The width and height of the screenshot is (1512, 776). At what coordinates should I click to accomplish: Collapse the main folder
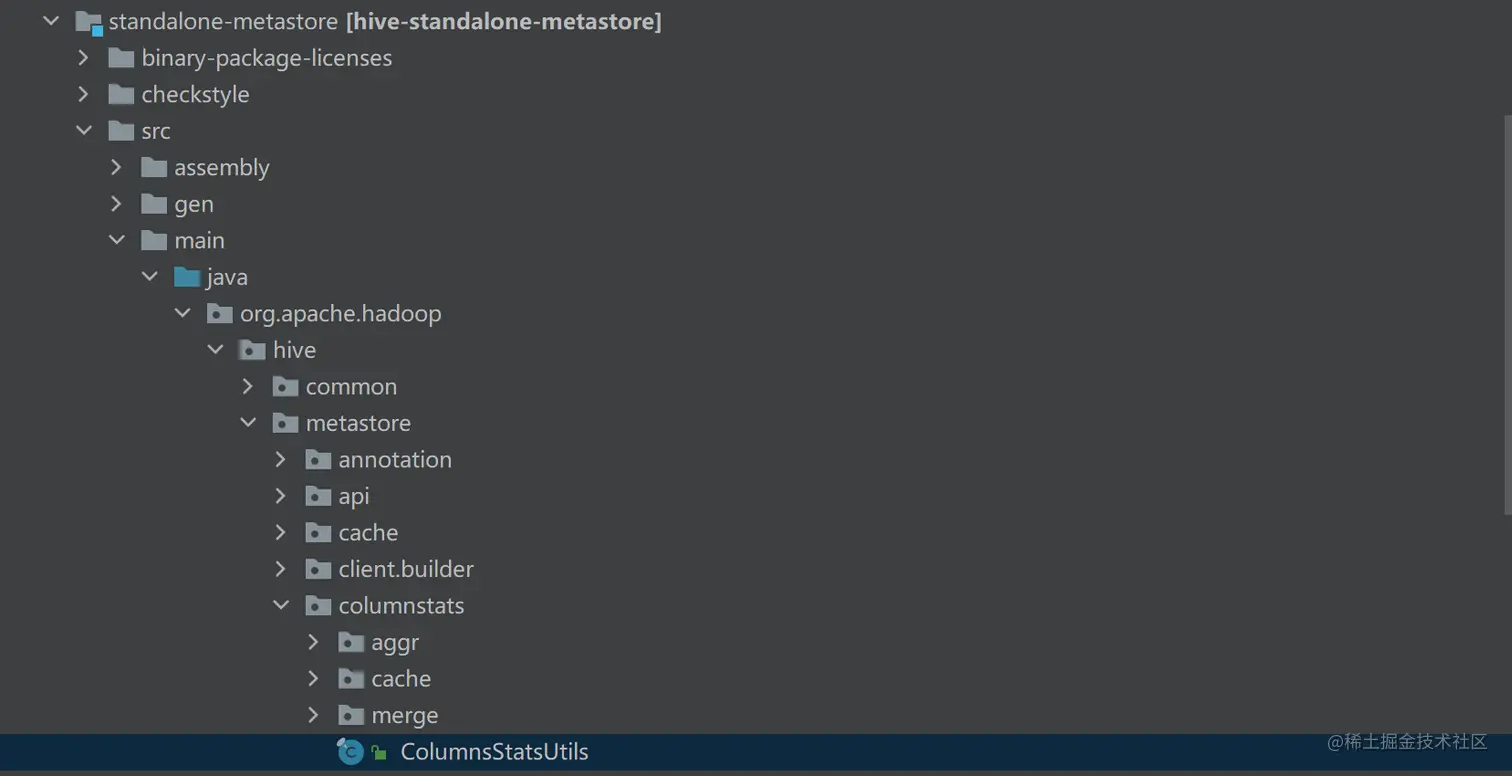[x=117, y=240]
